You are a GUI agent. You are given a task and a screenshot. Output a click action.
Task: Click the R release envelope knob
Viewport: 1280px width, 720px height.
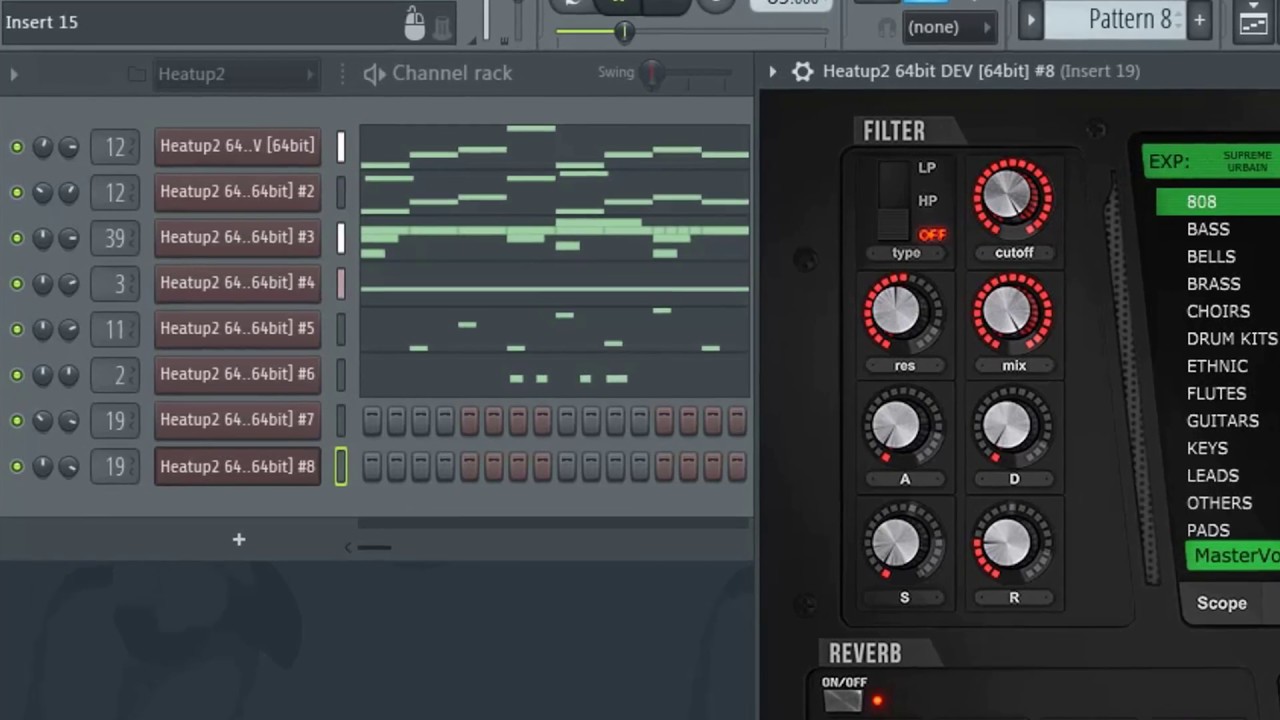point(1013,544)
